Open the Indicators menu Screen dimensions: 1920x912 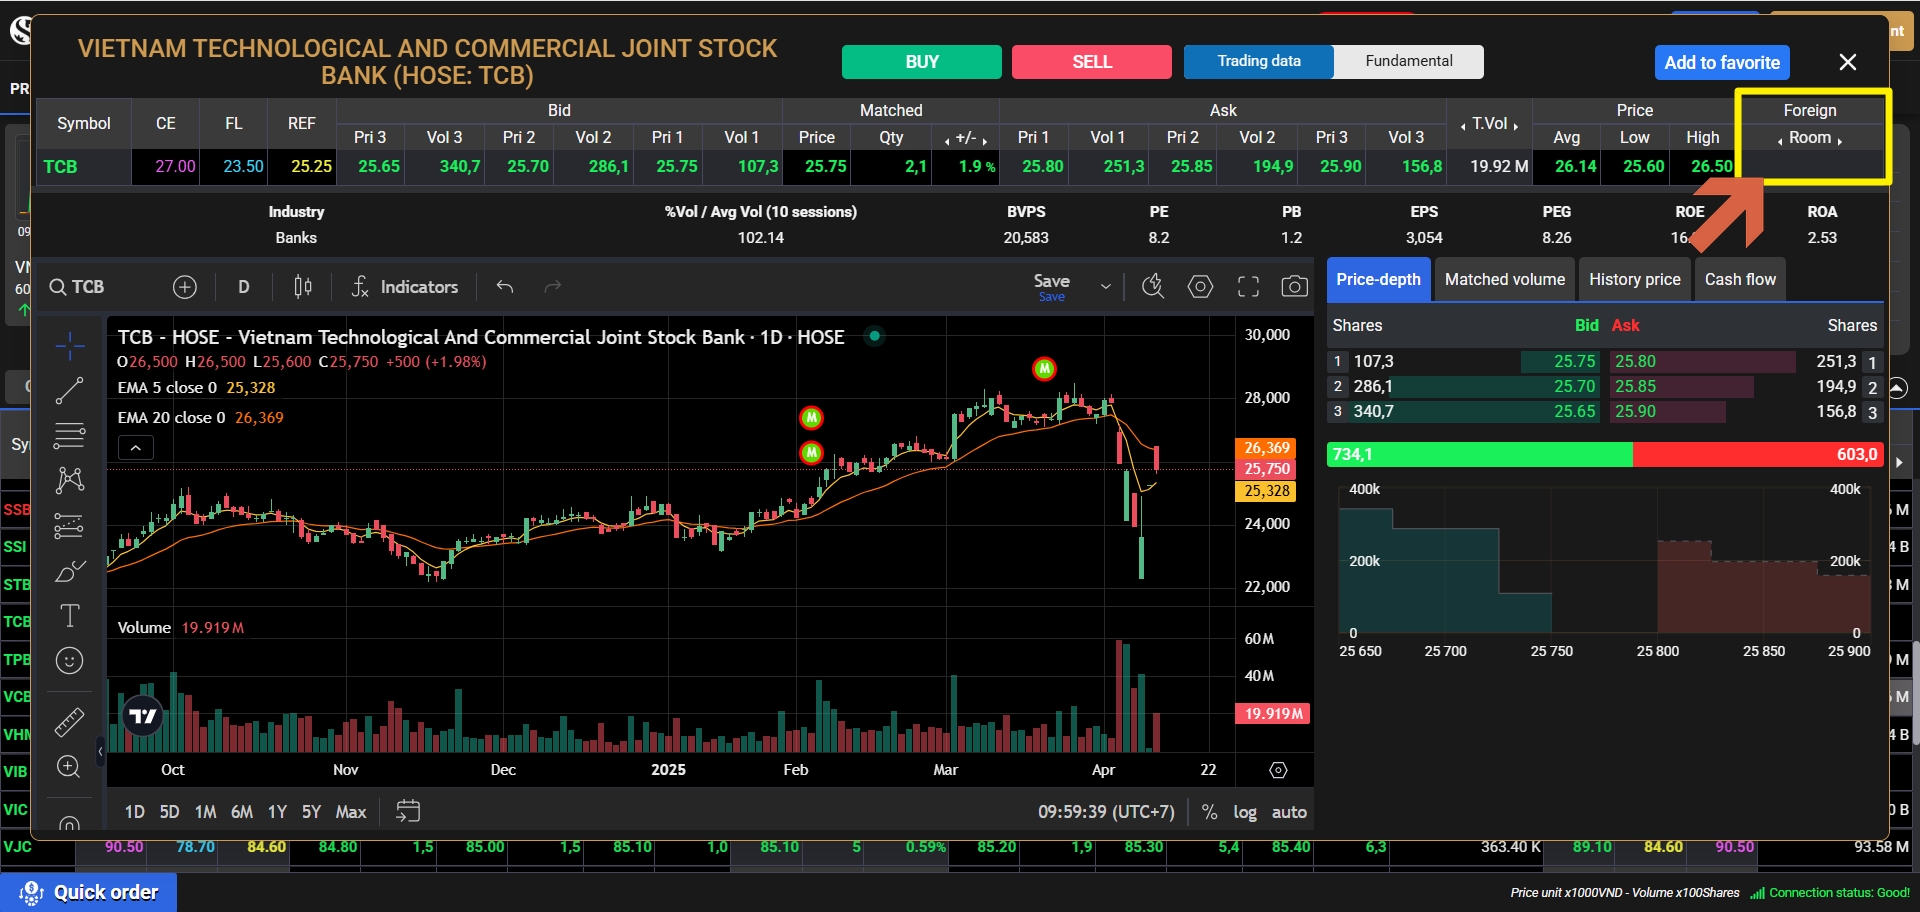pyautogui.click(x=405, y=287)
